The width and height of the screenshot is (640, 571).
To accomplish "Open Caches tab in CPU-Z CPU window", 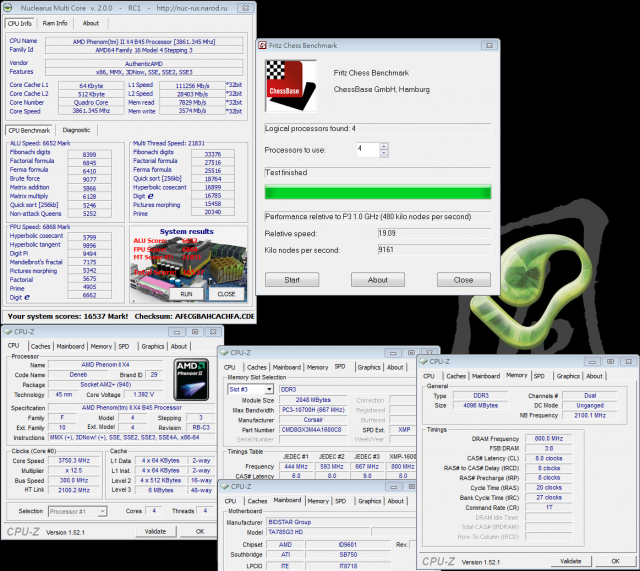I will pyautogui.click(x=40, y=346).
